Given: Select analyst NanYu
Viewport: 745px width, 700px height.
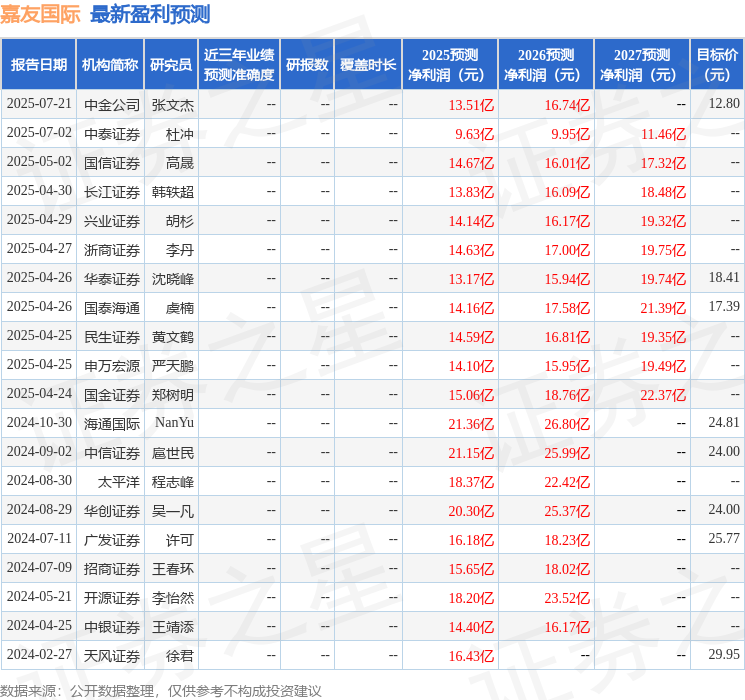Looking at the screenshot, I should point(174,422).
